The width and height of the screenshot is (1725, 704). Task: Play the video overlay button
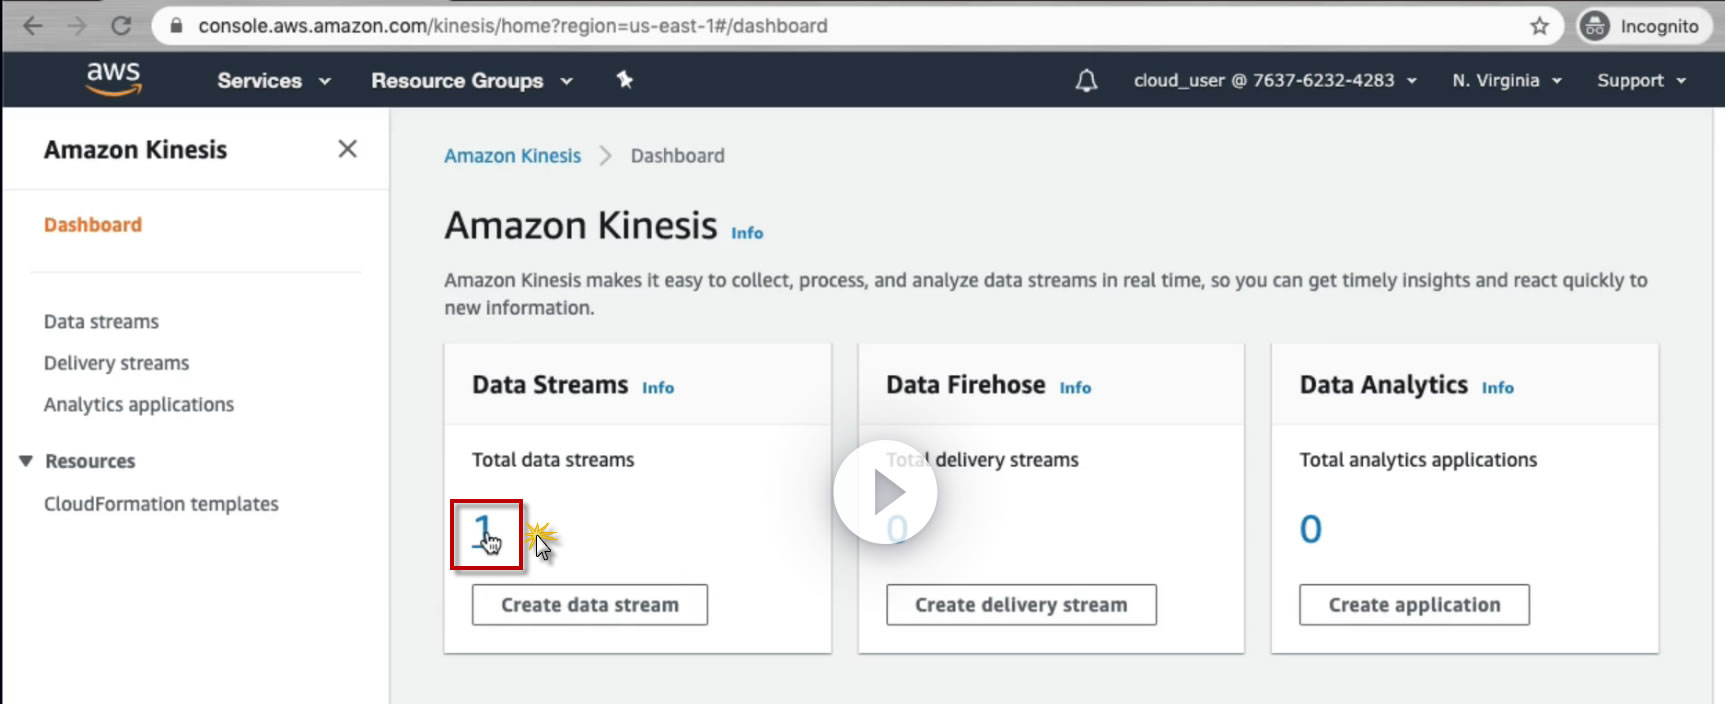pyautogui.click(x=885, y=492)
